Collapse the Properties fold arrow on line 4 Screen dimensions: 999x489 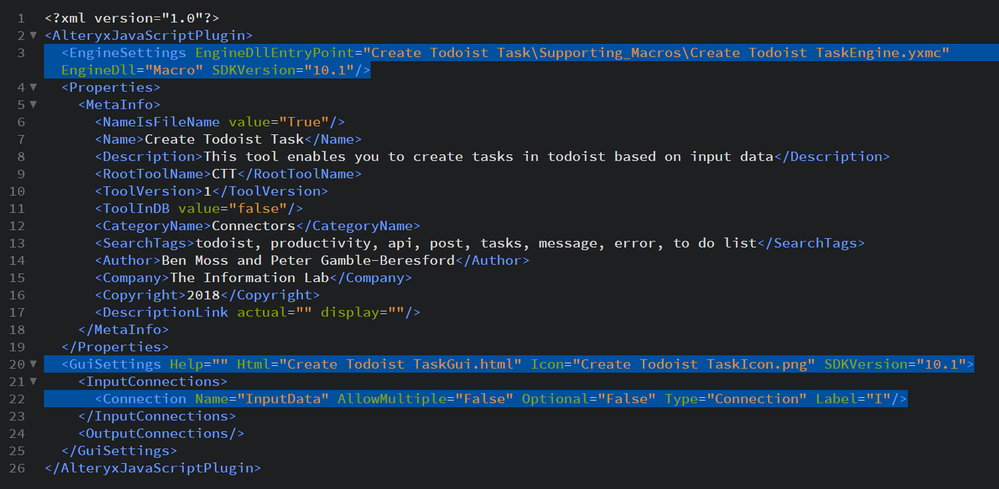pyautogui.click(x=34, y=87)
